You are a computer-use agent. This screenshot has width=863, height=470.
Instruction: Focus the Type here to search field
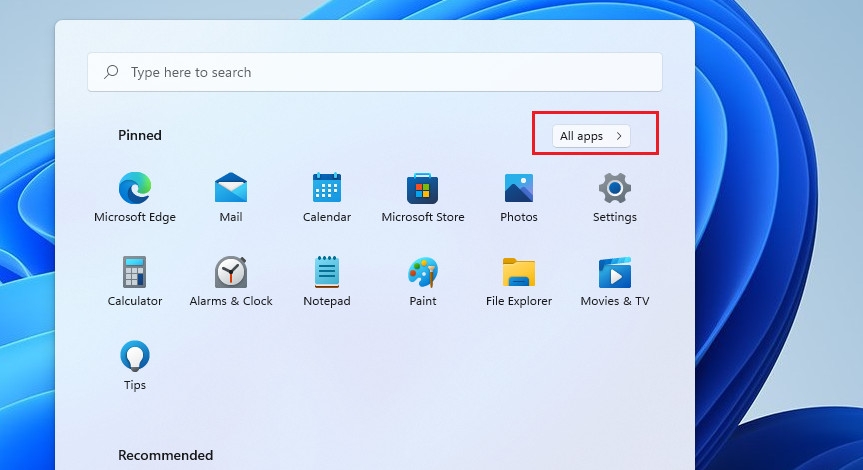tap(375, 72)
